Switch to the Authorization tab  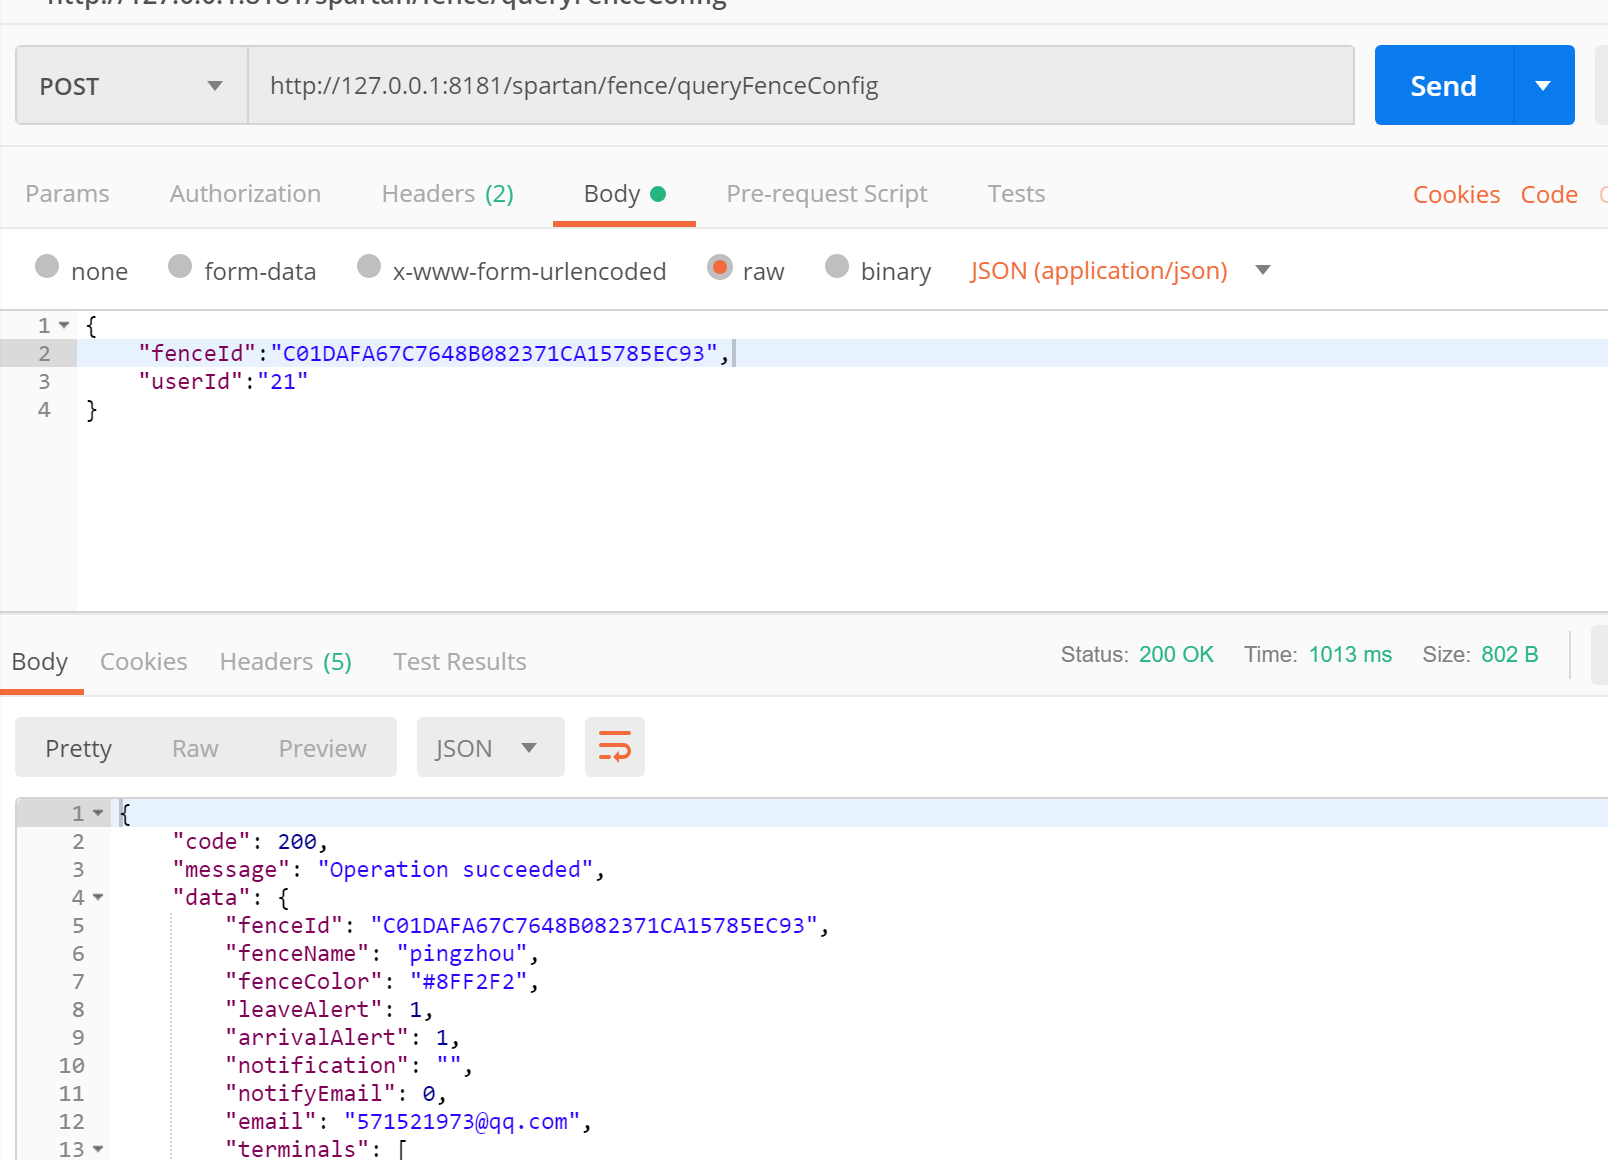point(245,194)
